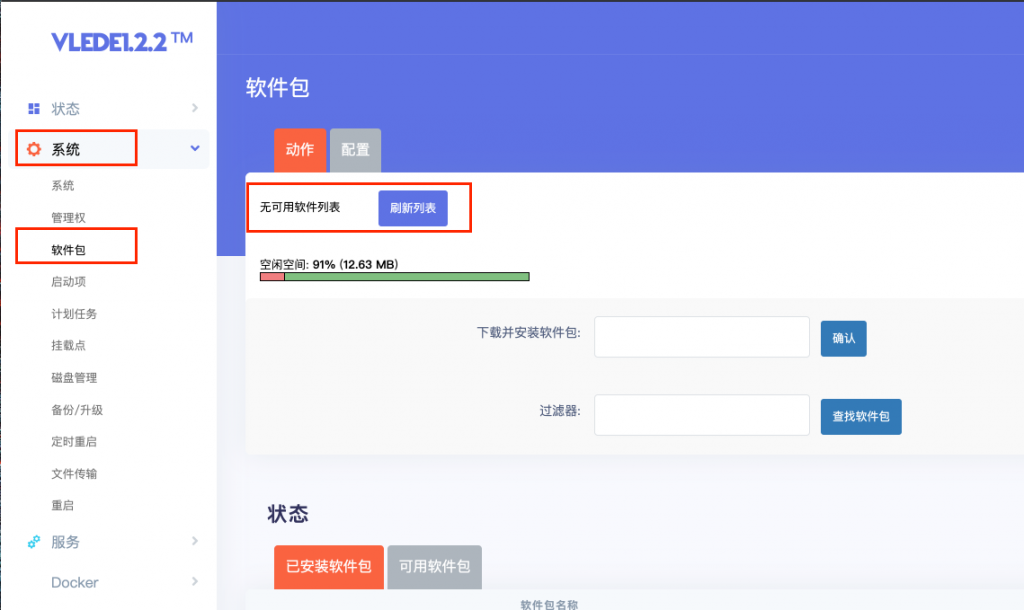Select the 已安装软件包 tab
Image resolution: width=1024 pixels, height=610 pixels.
pyautogui.click(x=328, y=567)
